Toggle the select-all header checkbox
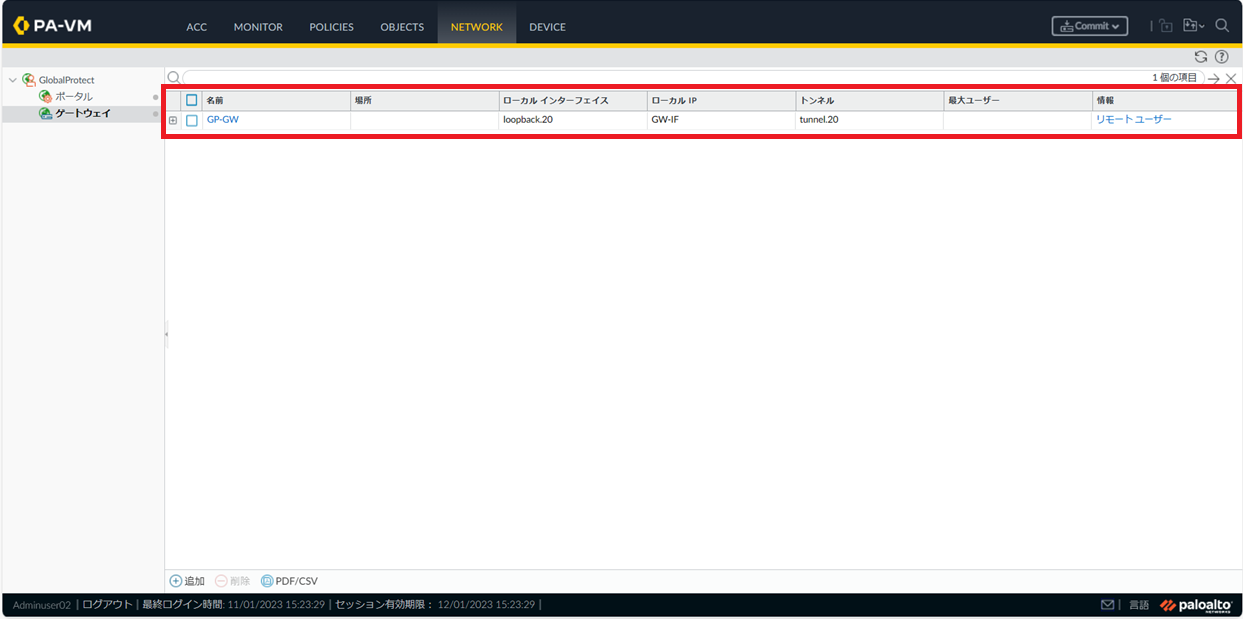Image resolution: width=1243 pixels, height=619 pixels. click(x=192, y=100)
